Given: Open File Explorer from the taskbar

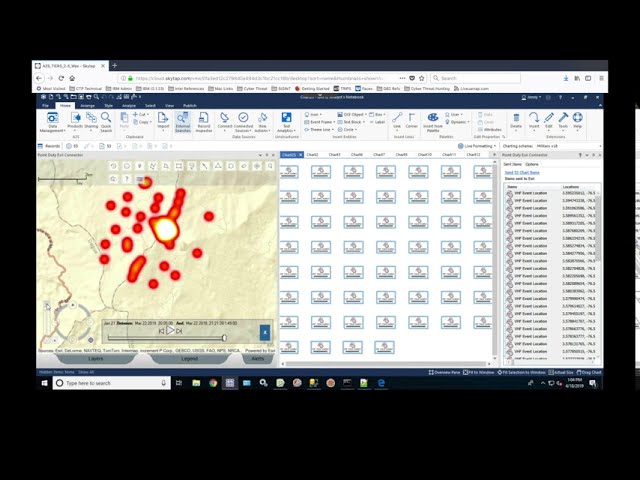Looking at the screenshot, I should [x=196, y=383].
